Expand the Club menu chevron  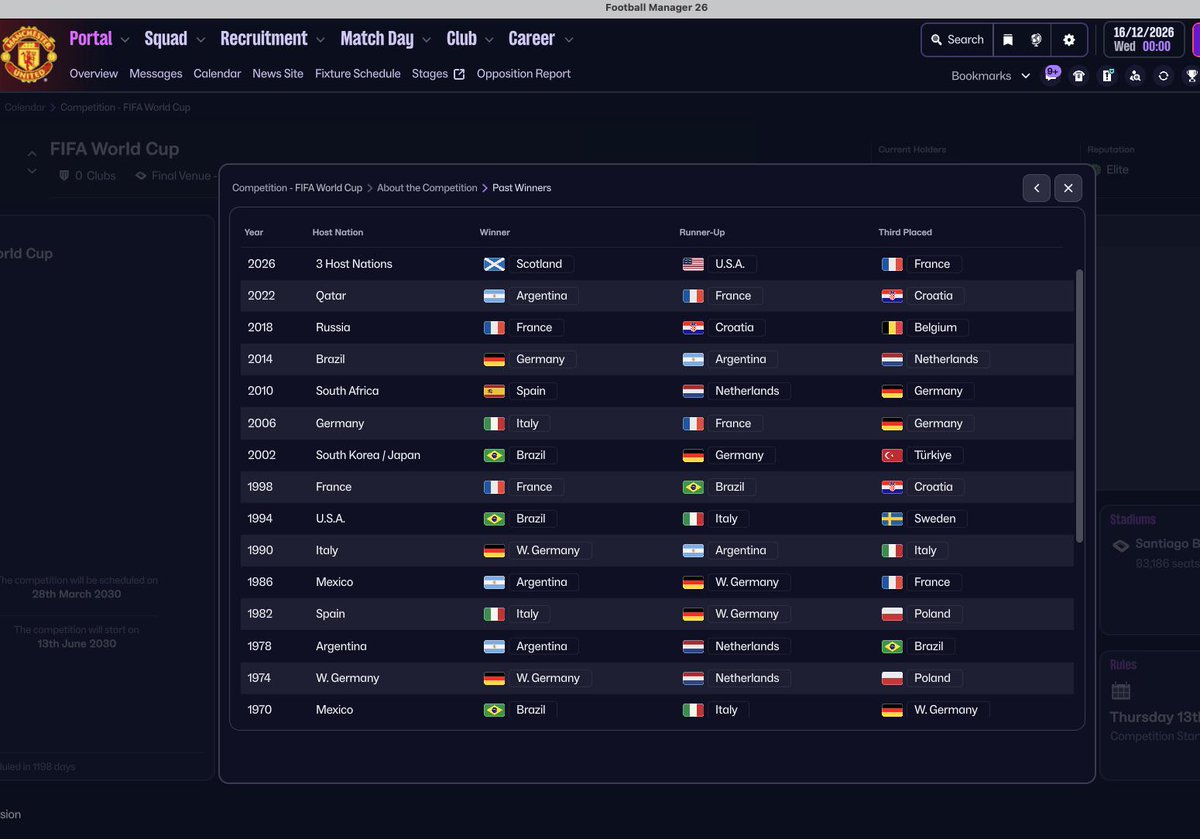[x=489, y=40]
